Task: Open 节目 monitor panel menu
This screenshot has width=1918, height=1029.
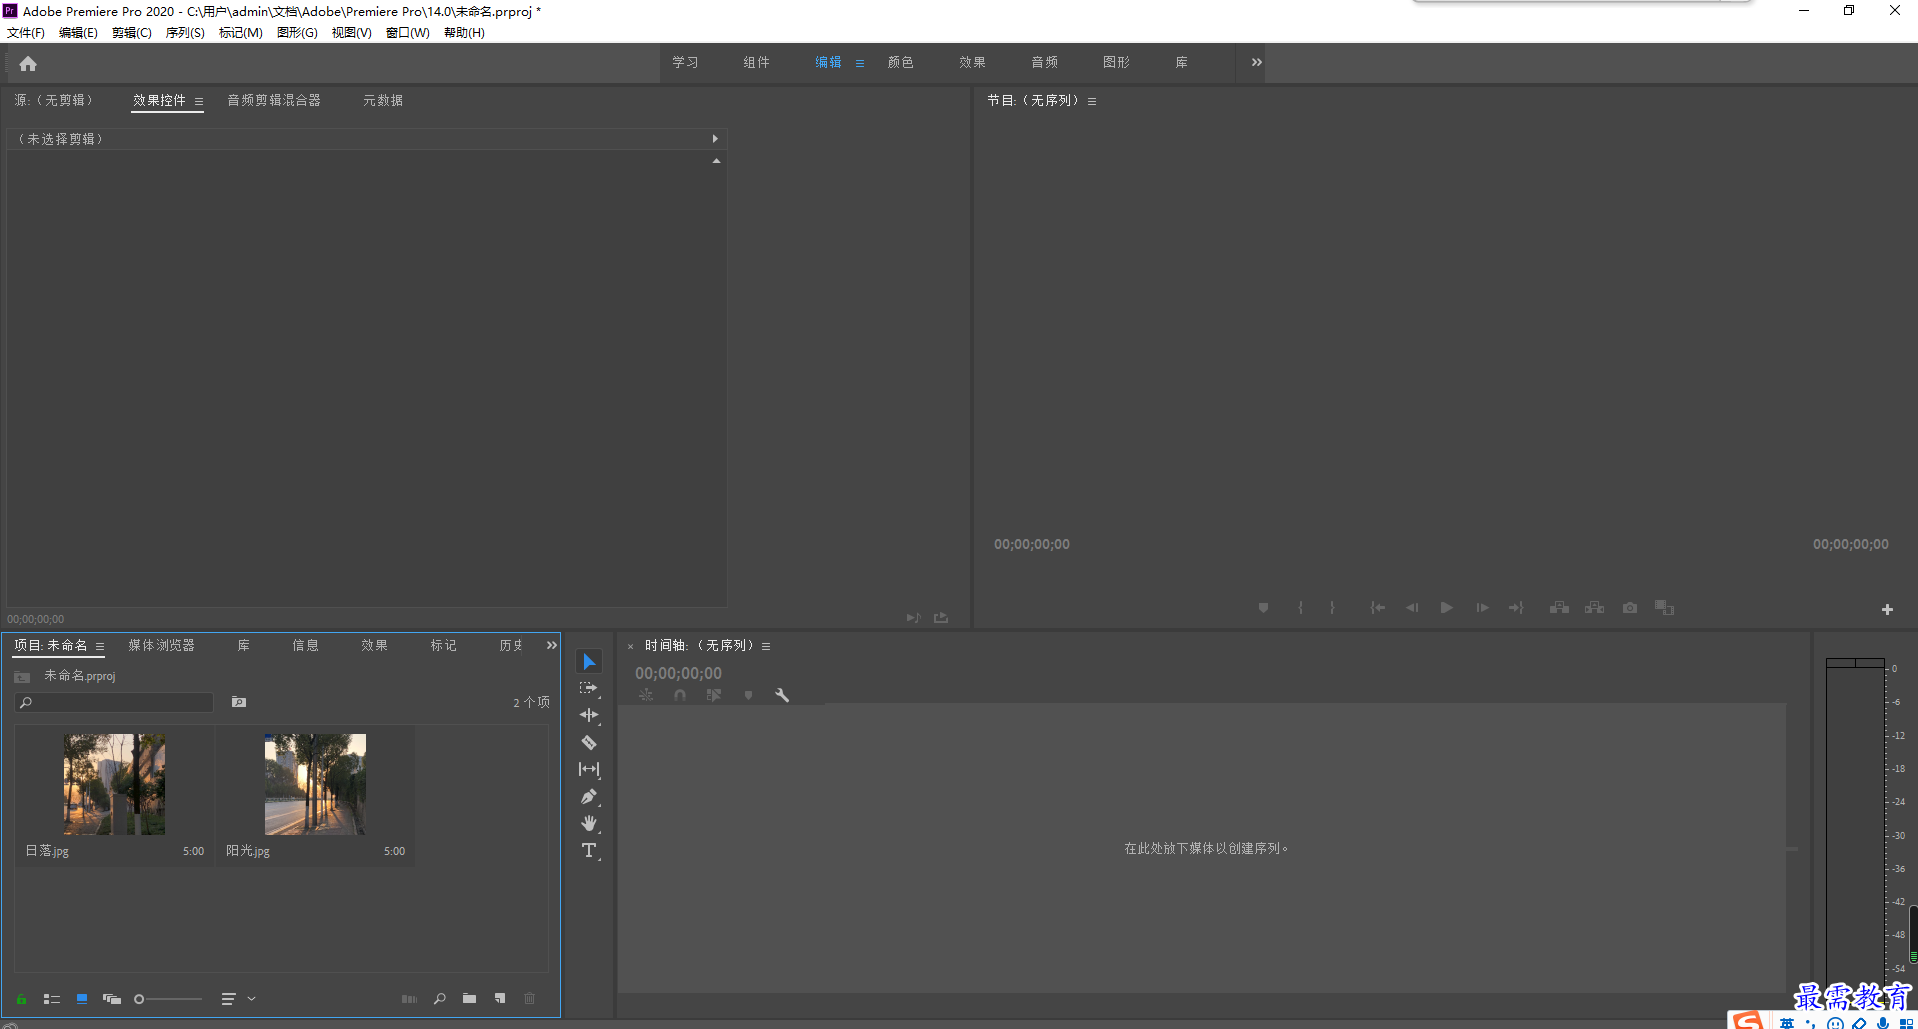Action: [1092, 101]
